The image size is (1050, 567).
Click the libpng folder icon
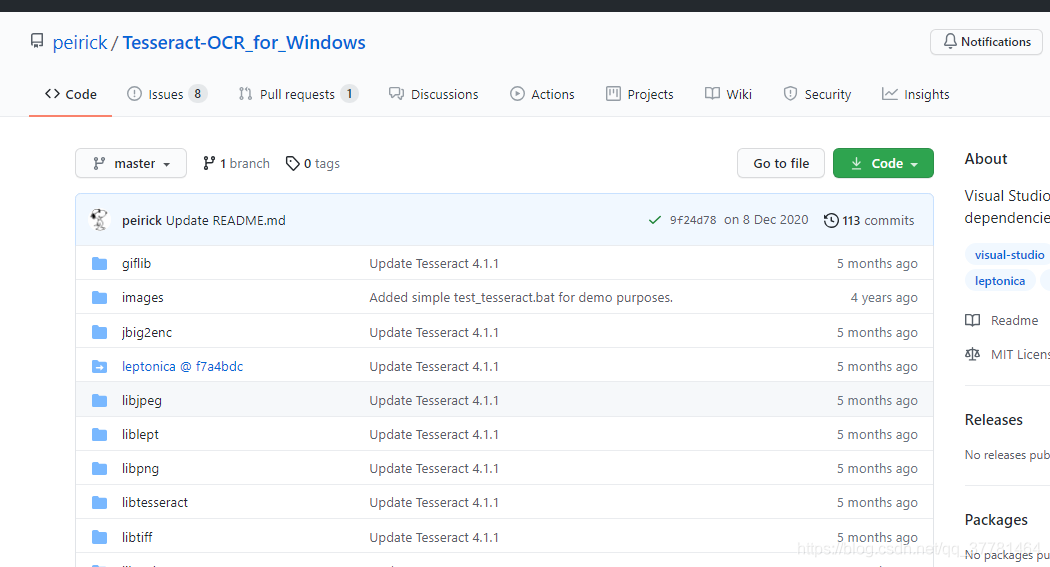tap(100, 469)
